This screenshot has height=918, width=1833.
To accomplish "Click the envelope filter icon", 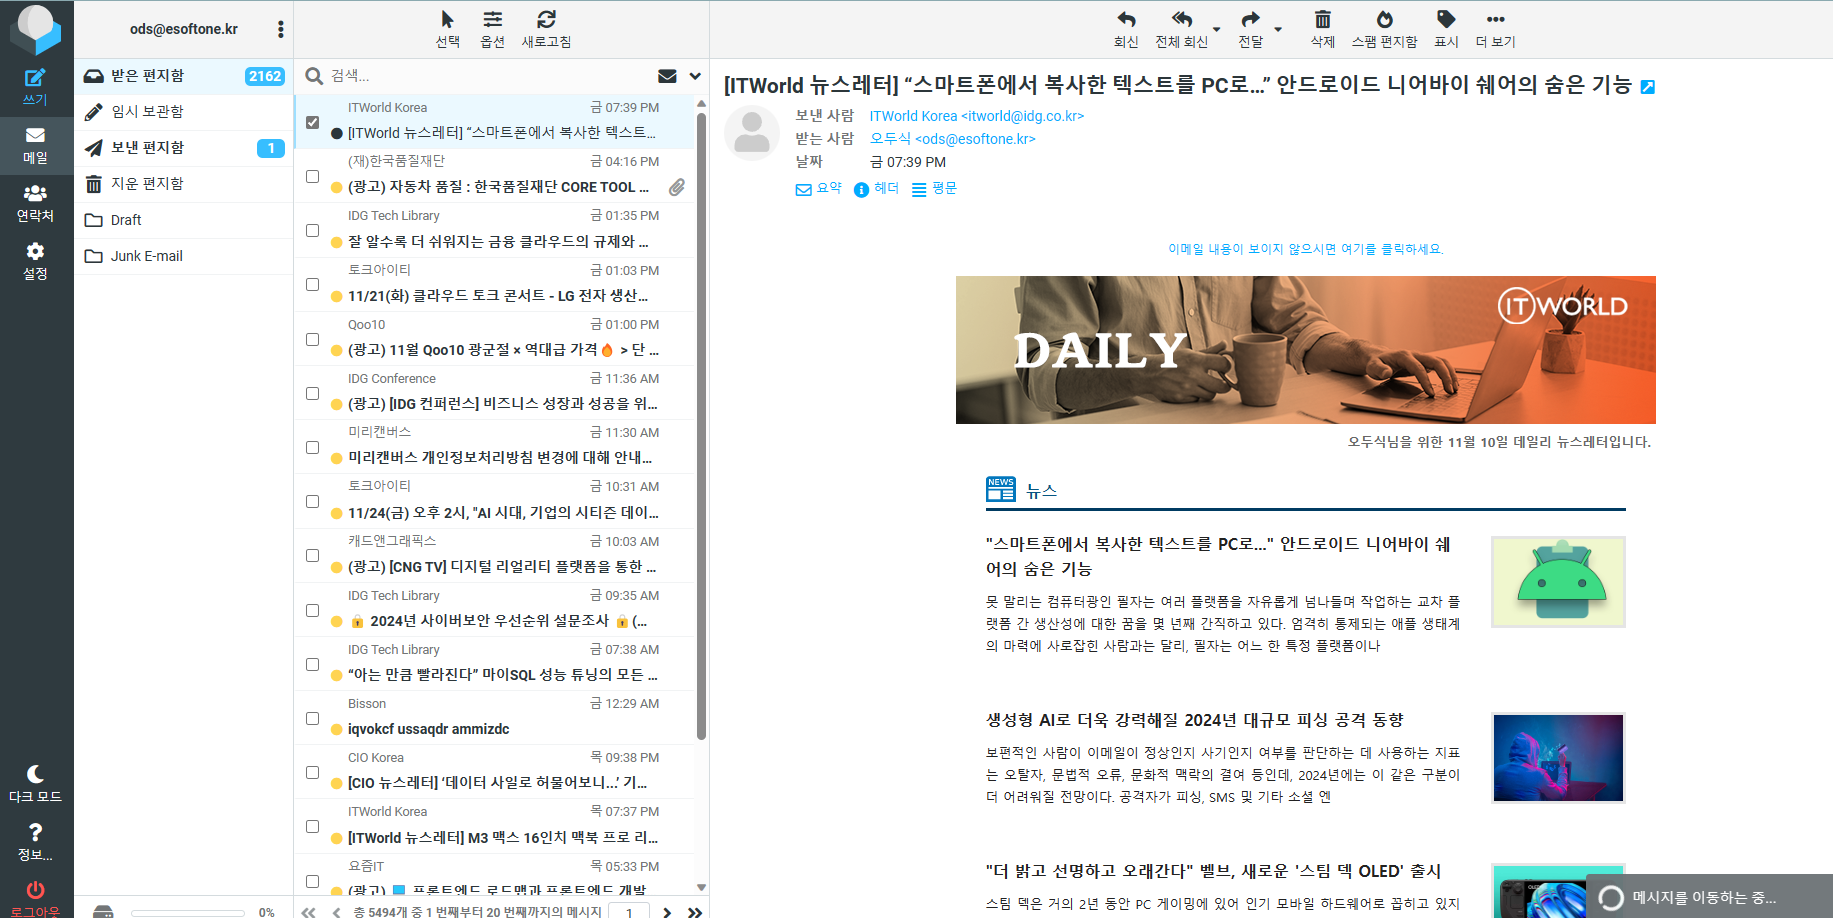I will 667,76.
